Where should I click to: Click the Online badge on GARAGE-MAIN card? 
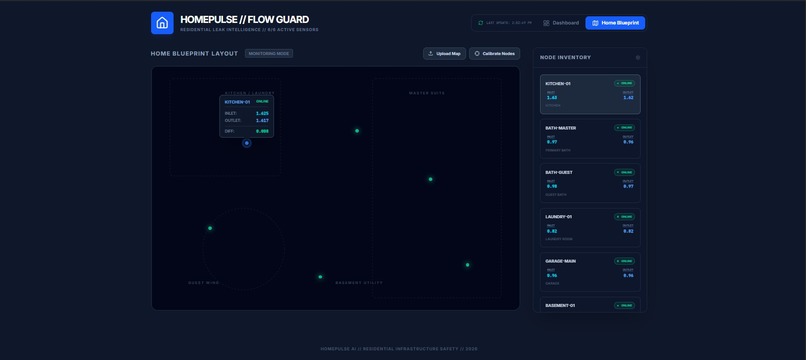click(x=624, y=261)
